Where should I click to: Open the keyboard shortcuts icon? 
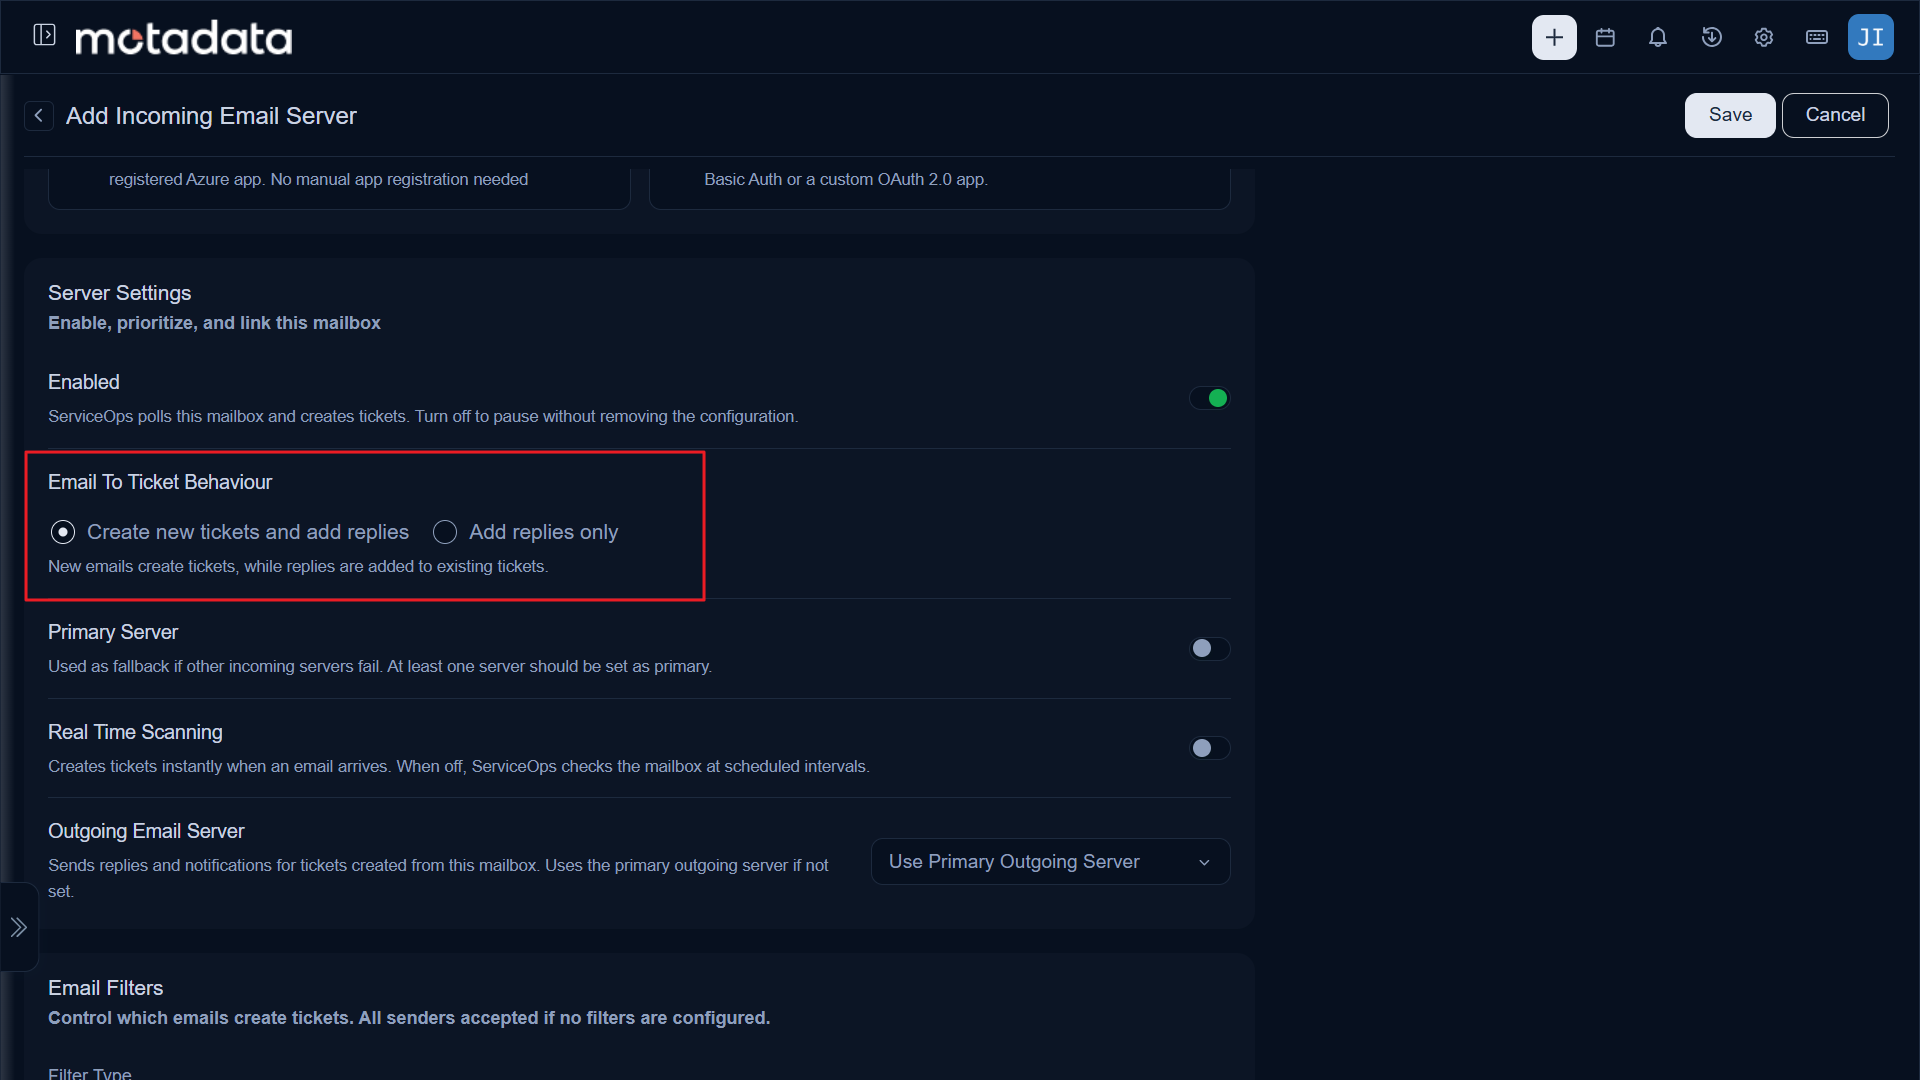click(1817, 37)
